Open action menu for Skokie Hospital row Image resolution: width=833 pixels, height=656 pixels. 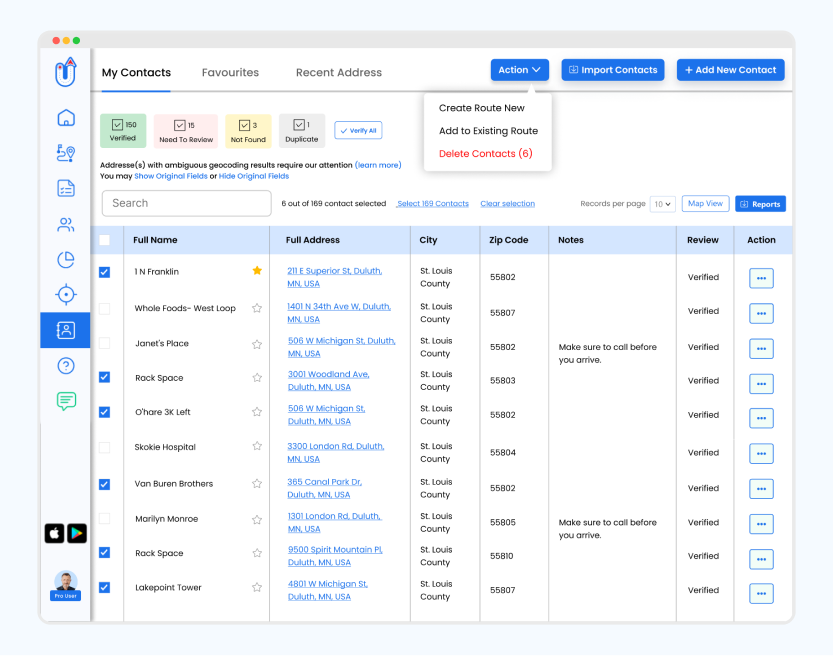761,454
